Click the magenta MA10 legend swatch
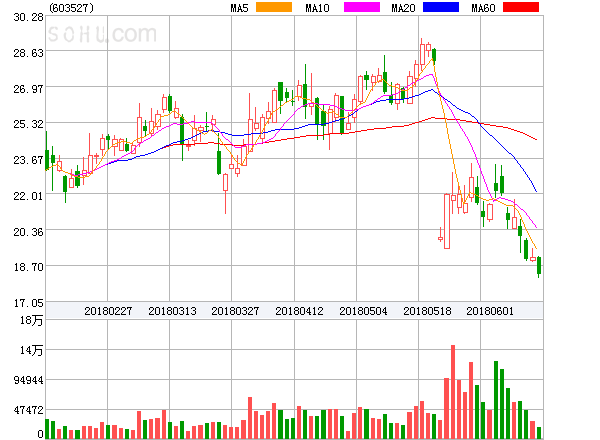Image resolution: width=600 pixels, height=440 pixels. [362, 7]
